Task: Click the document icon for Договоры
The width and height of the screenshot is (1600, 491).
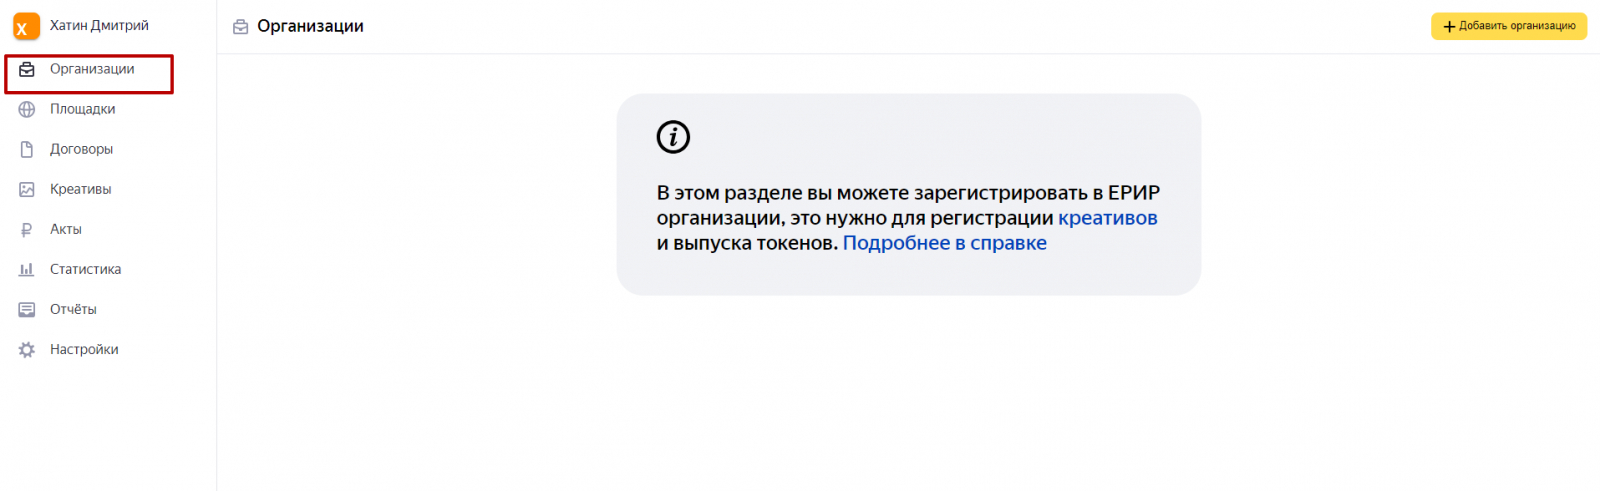Action: click(x=27, y=149)
